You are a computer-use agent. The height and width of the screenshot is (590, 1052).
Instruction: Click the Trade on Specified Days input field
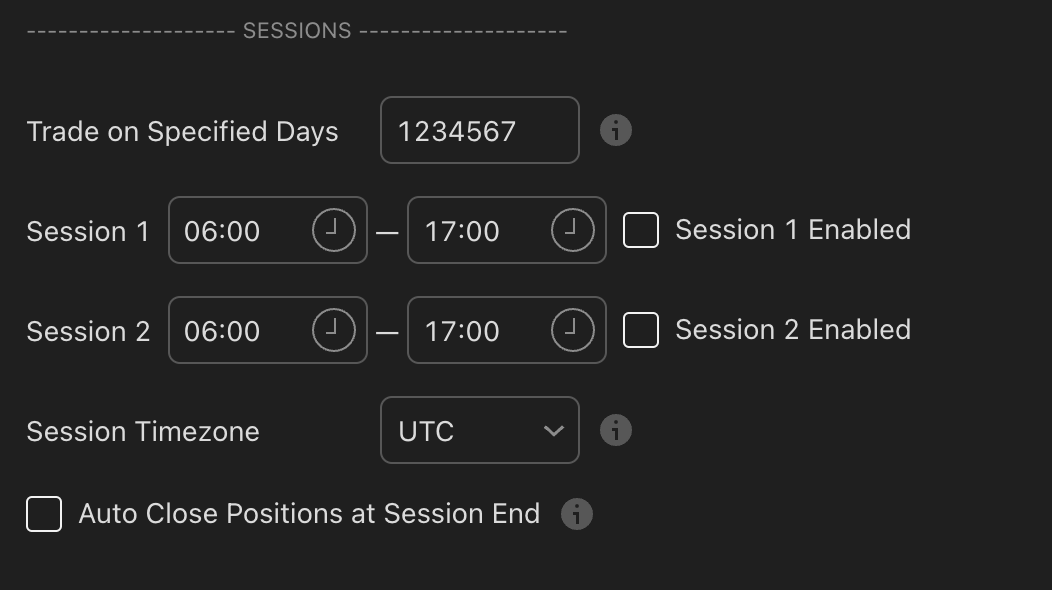point(479,130)
